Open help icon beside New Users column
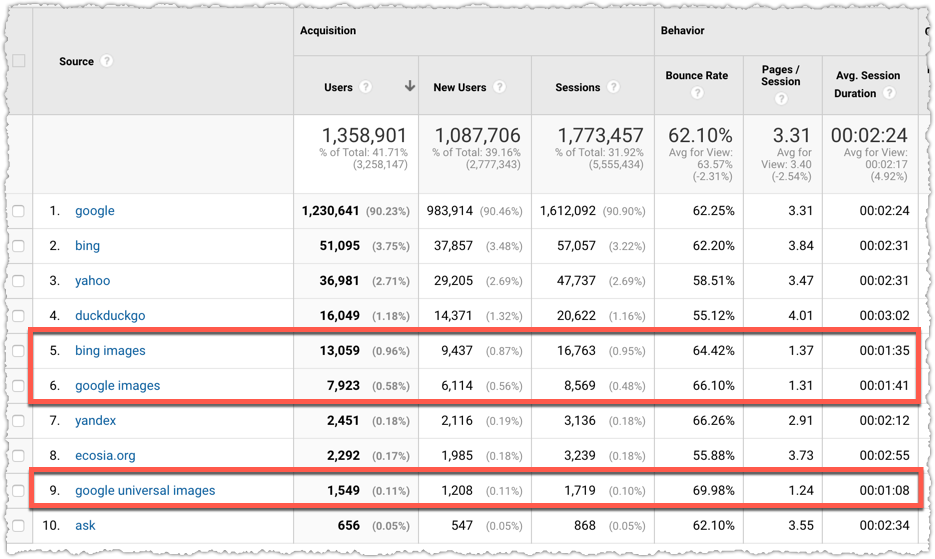Viewport: 935px width, 559px height. pos(500,87)
